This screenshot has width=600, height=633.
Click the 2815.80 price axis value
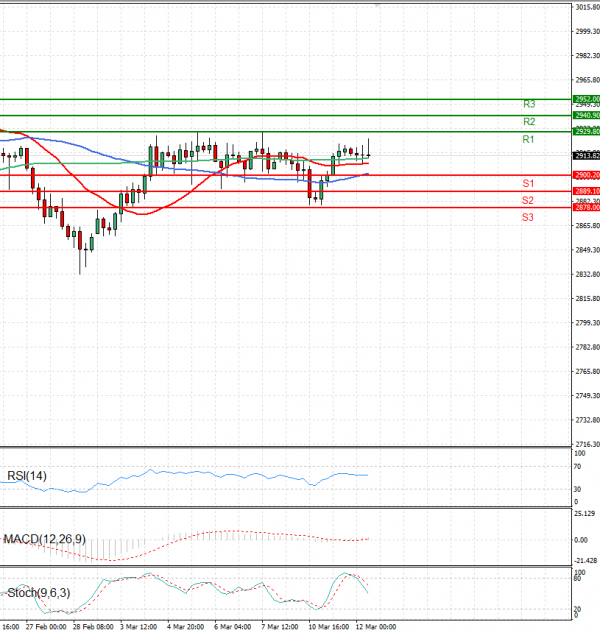(x=587, y=298)
